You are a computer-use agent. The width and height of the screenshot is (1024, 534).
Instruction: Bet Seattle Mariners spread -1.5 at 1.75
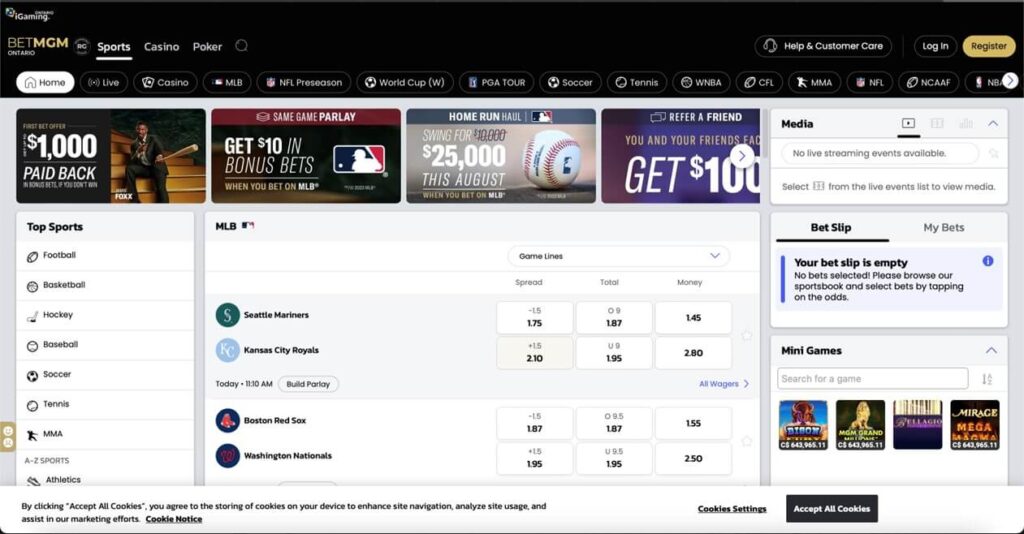[534, 317]
